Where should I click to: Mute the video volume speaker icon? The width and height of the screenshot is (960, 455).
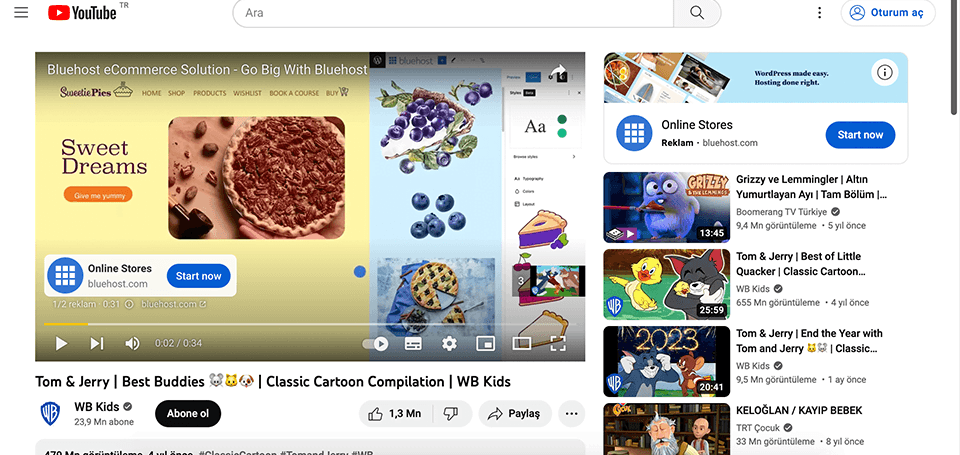pos(132,344)
